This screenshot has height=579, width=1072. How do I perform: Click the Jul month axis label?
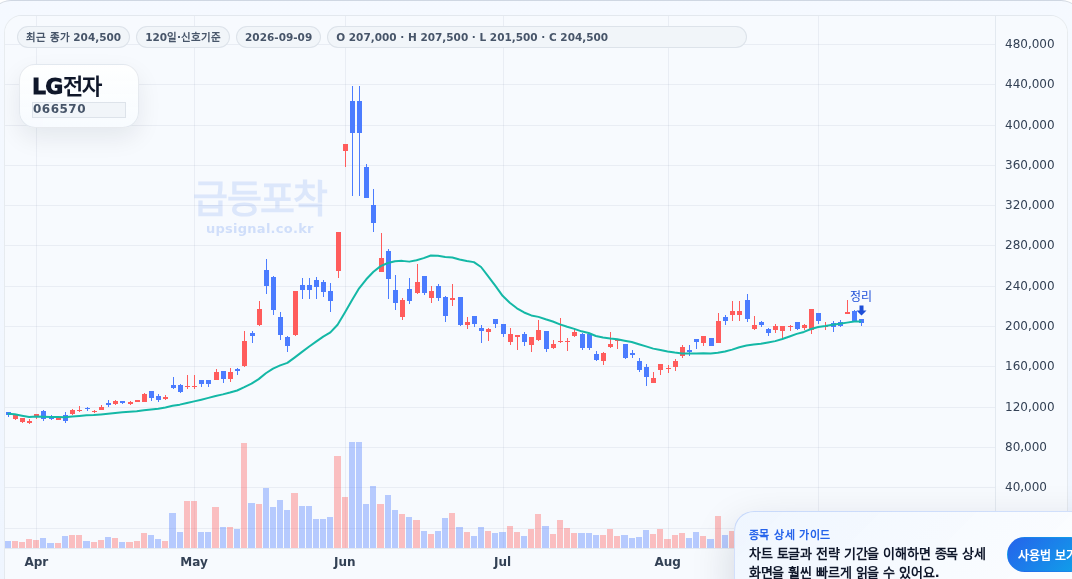click(x=502, y=562)
